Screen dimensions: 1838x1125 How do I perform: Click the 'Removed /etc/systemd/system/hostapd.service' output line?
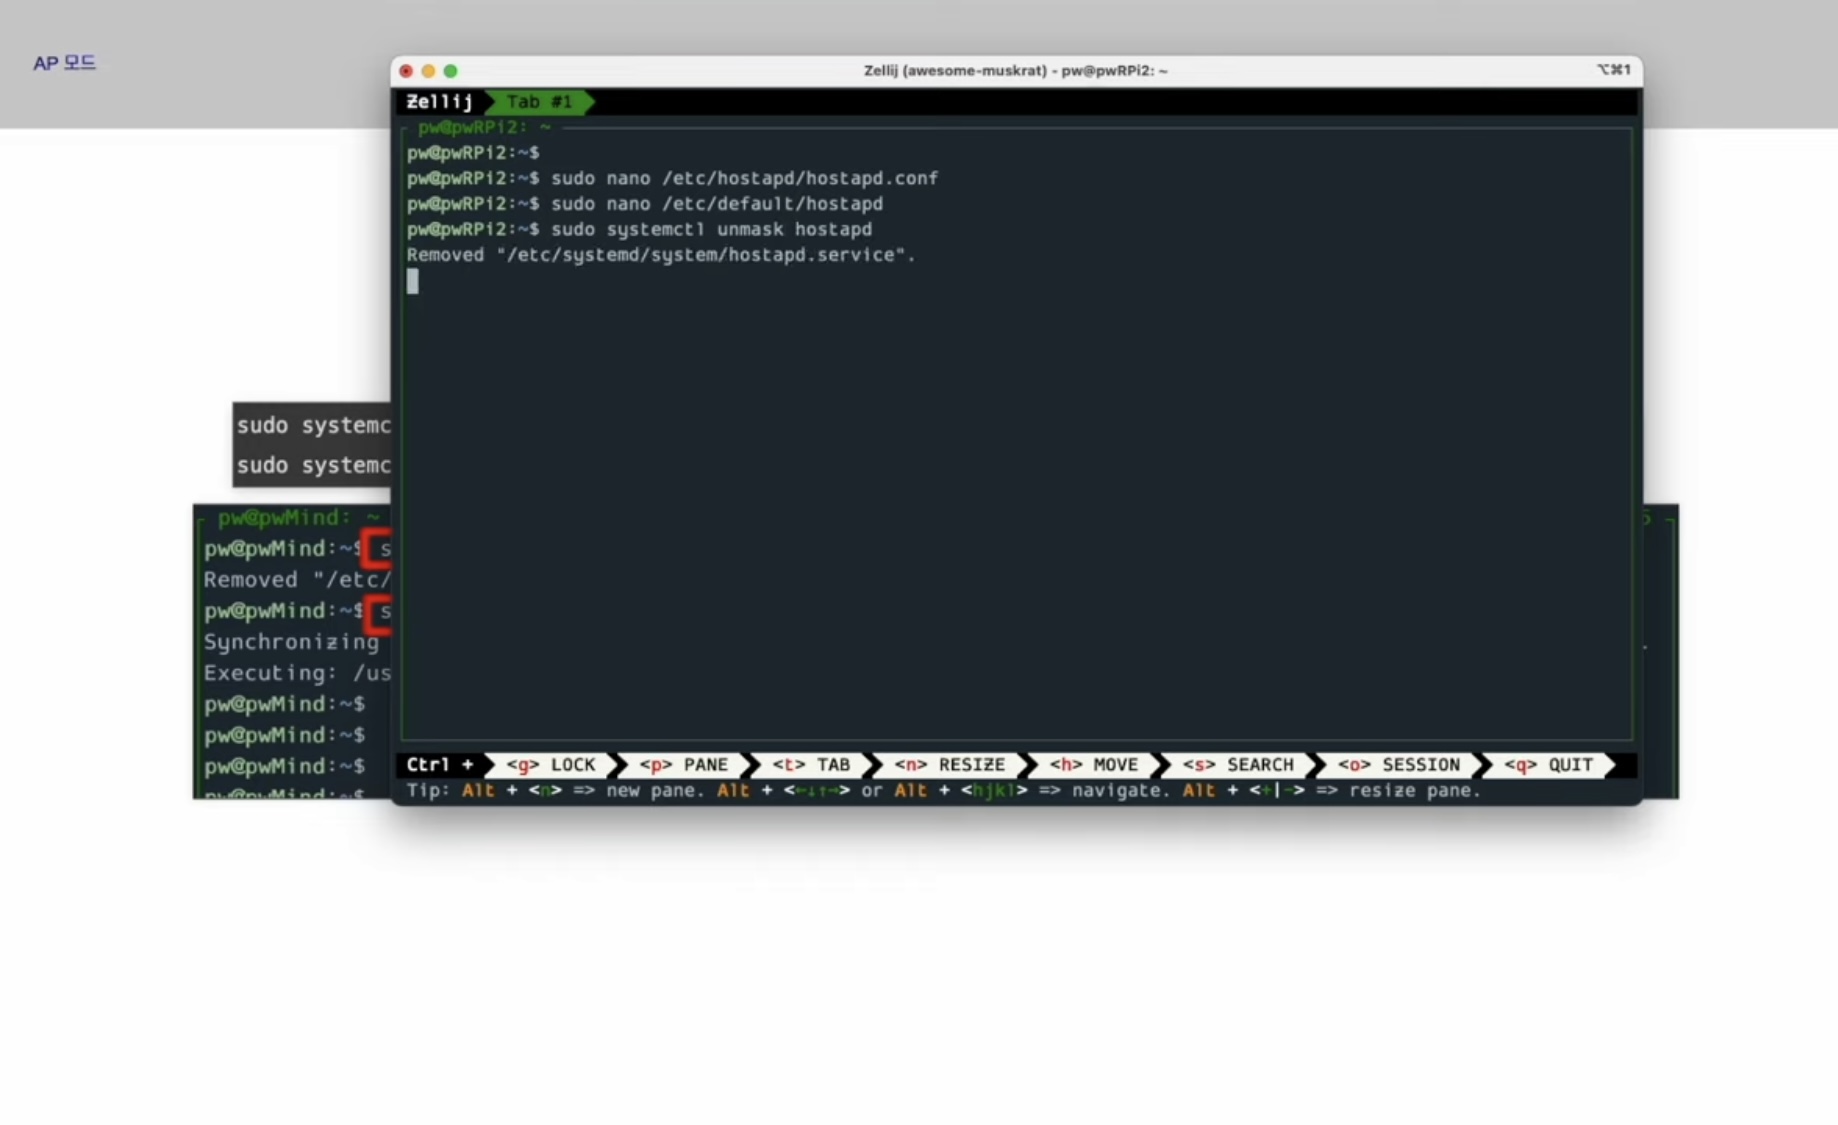661,255
